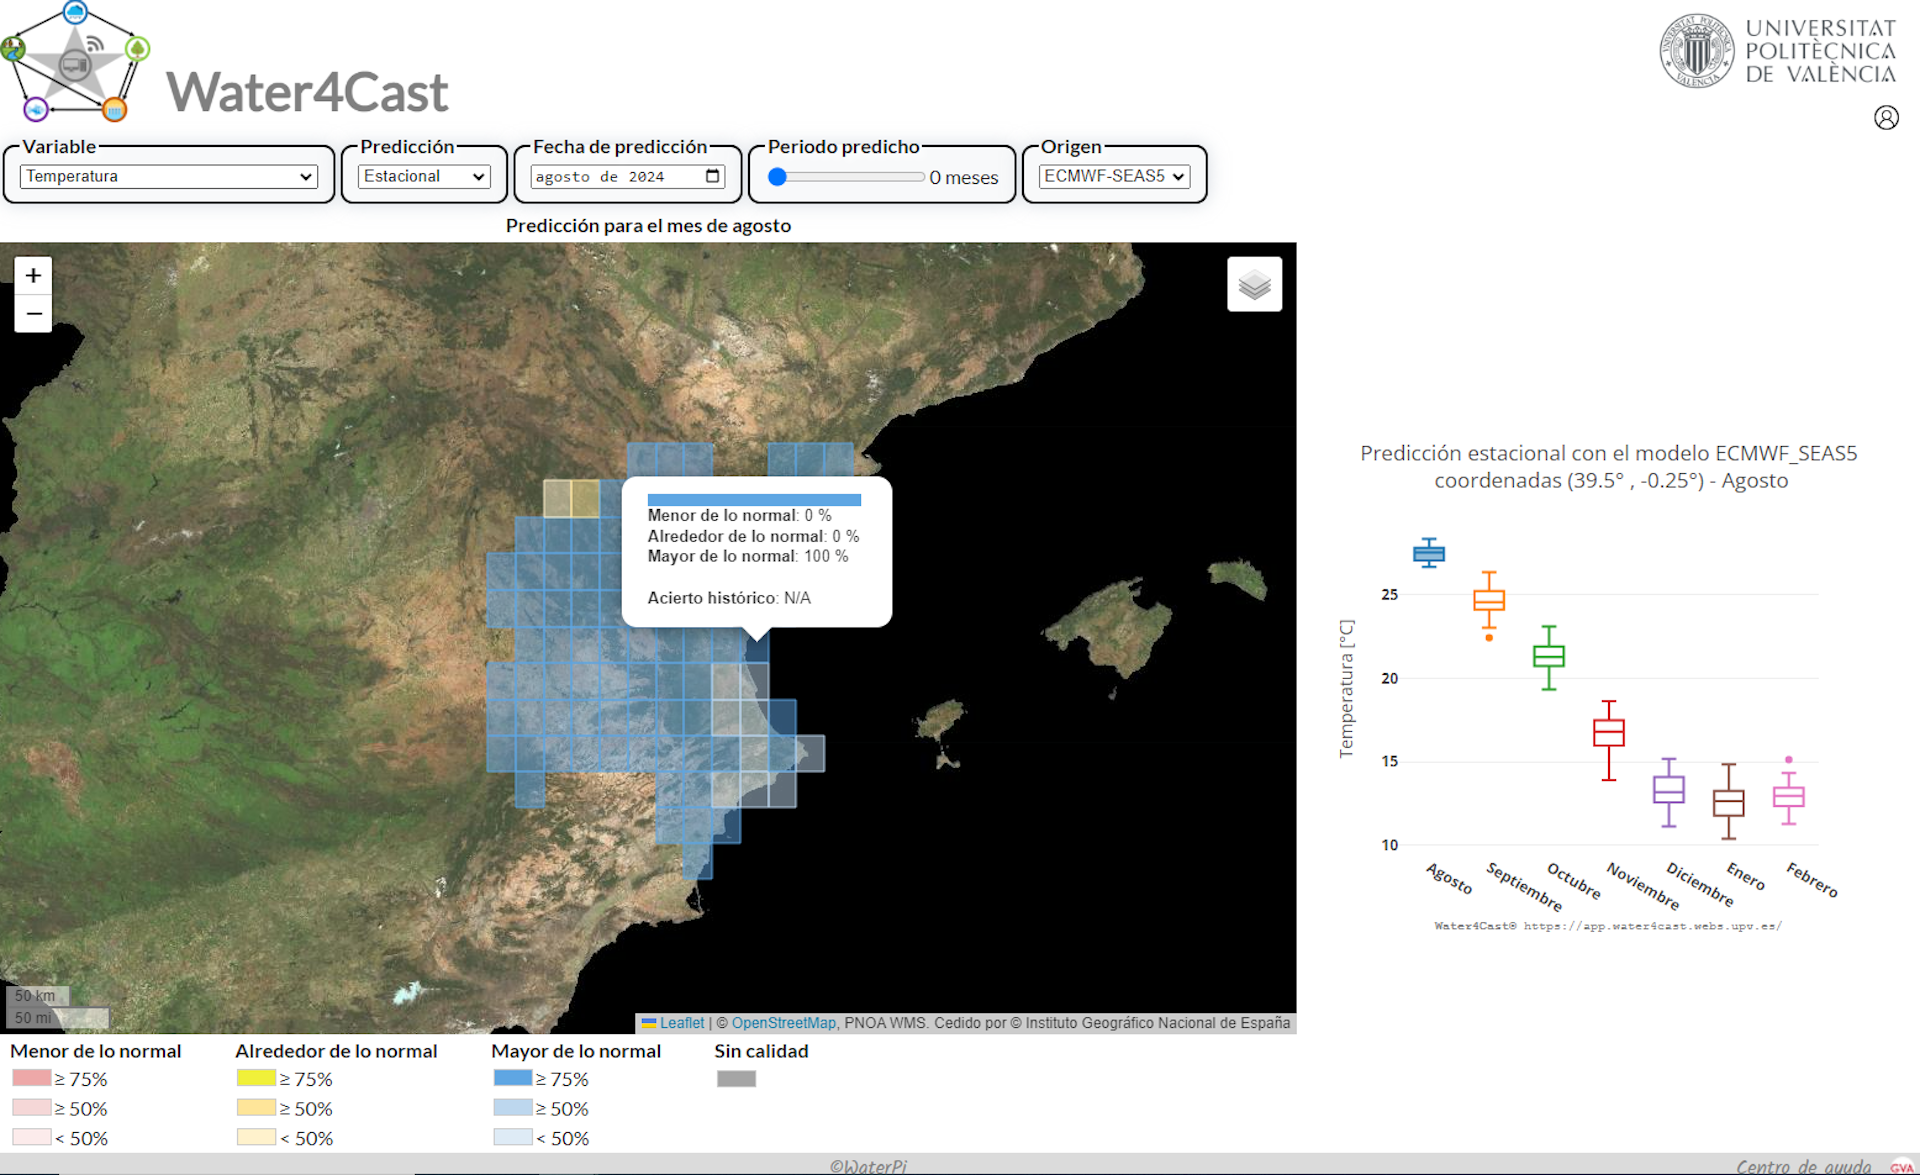Open the OpenStreetMap attribution link
Image resolution: width=1920 pixels, height=1175 pixels.
[783, 1023]
